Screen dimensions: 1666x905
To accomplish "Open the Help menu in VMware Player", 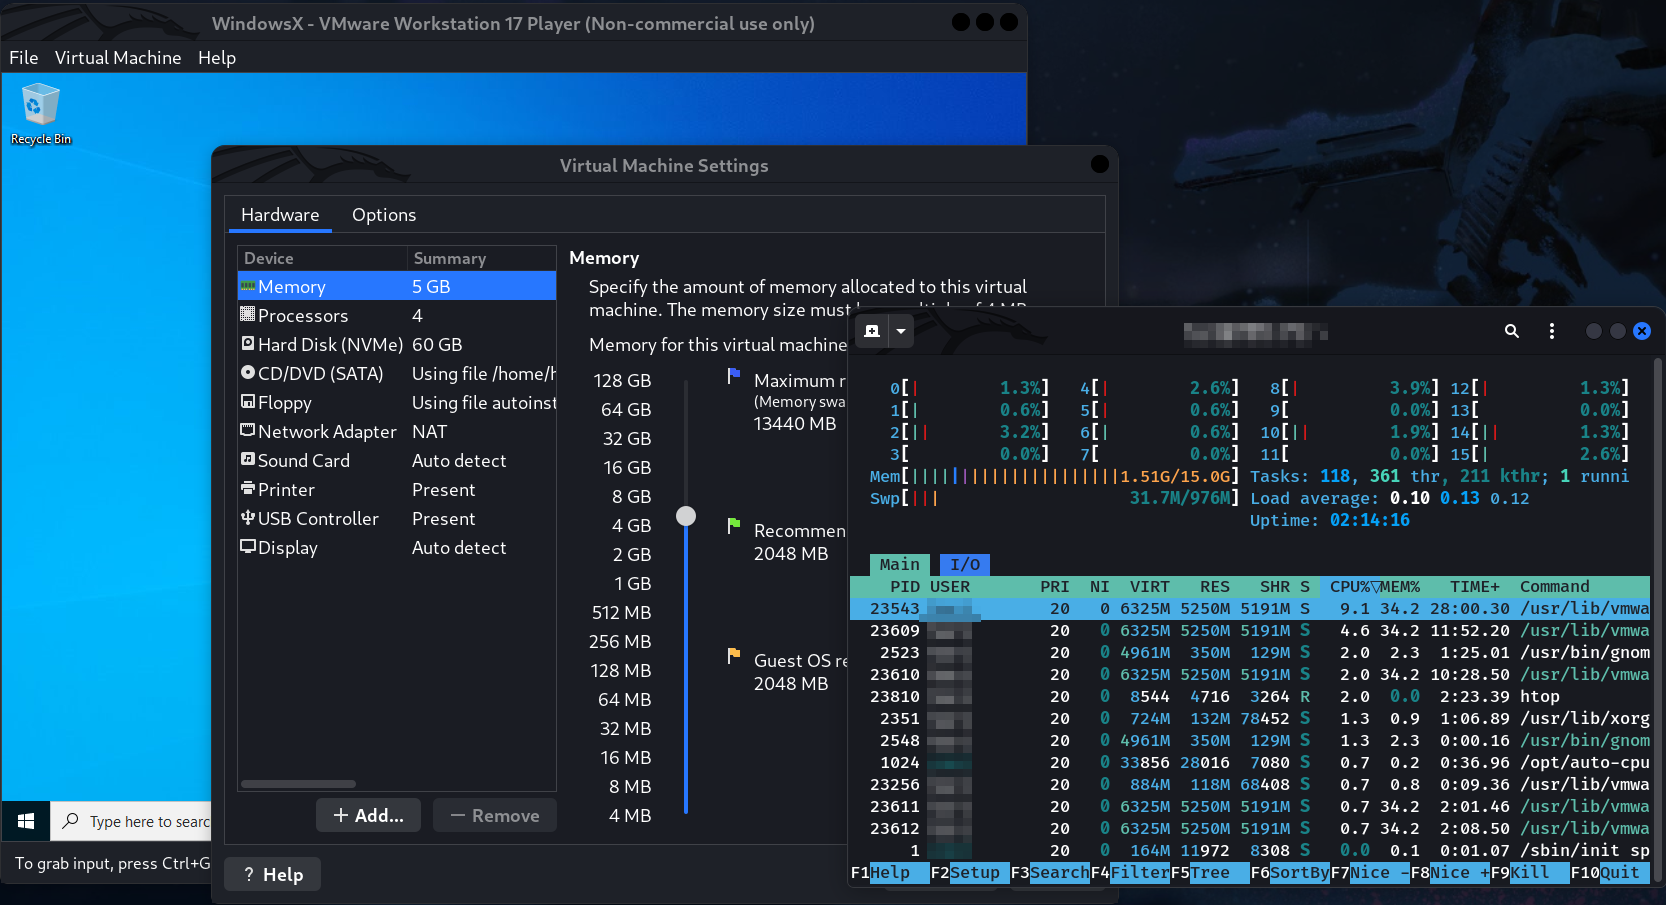I will tap(217, 58).
